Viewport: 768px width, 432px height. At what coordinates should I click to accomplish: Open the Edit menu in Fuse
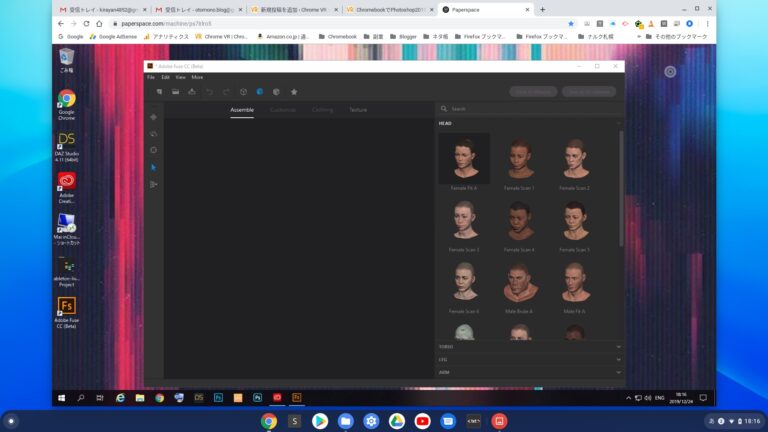point(166,77)
